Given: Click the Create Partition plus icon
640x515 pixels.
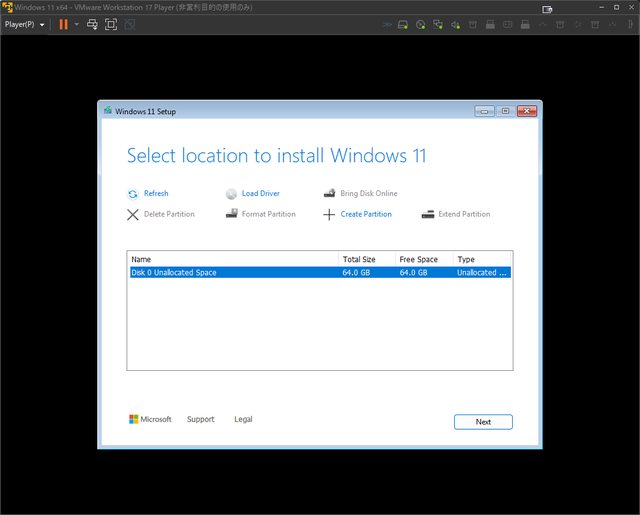Looking at the screenshot, I should (329, 214).
